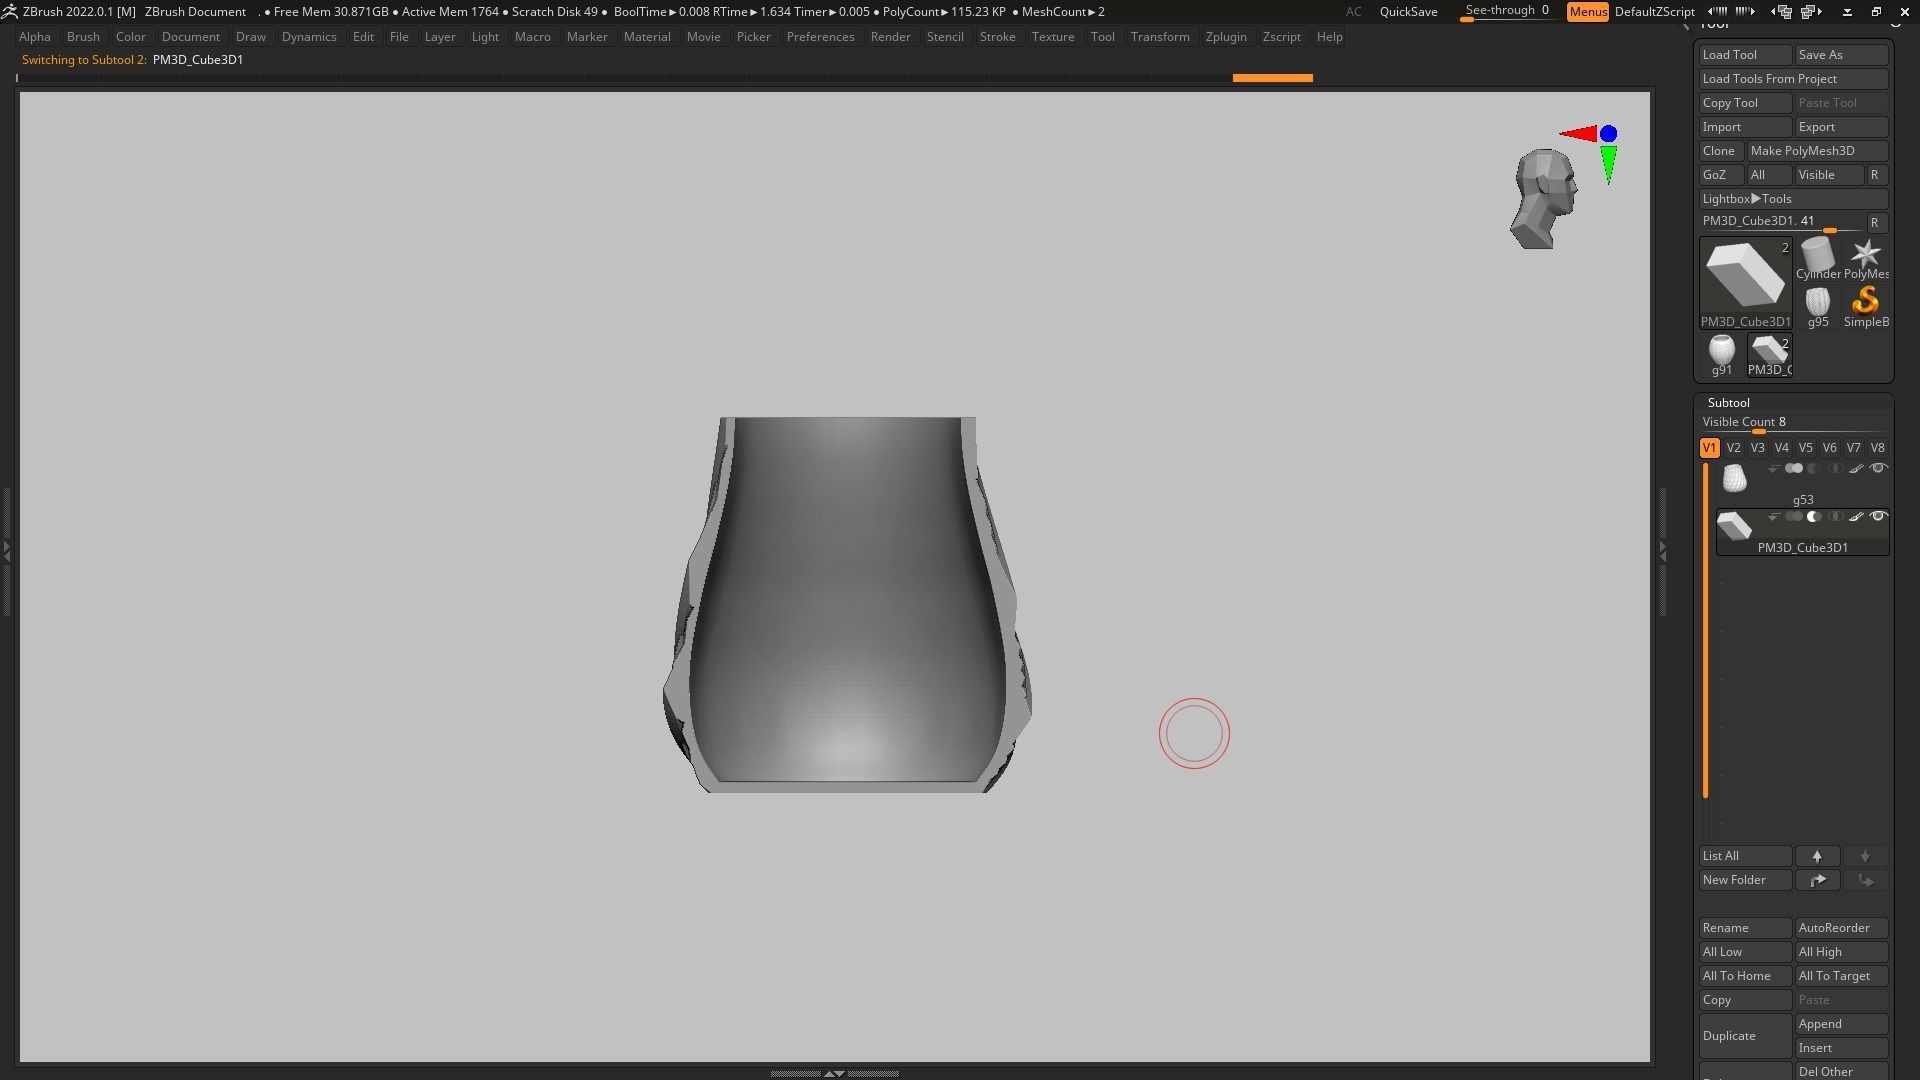
Task: Click the blue axis dot on the view gizmo
Action: (x=1608, y=134)
